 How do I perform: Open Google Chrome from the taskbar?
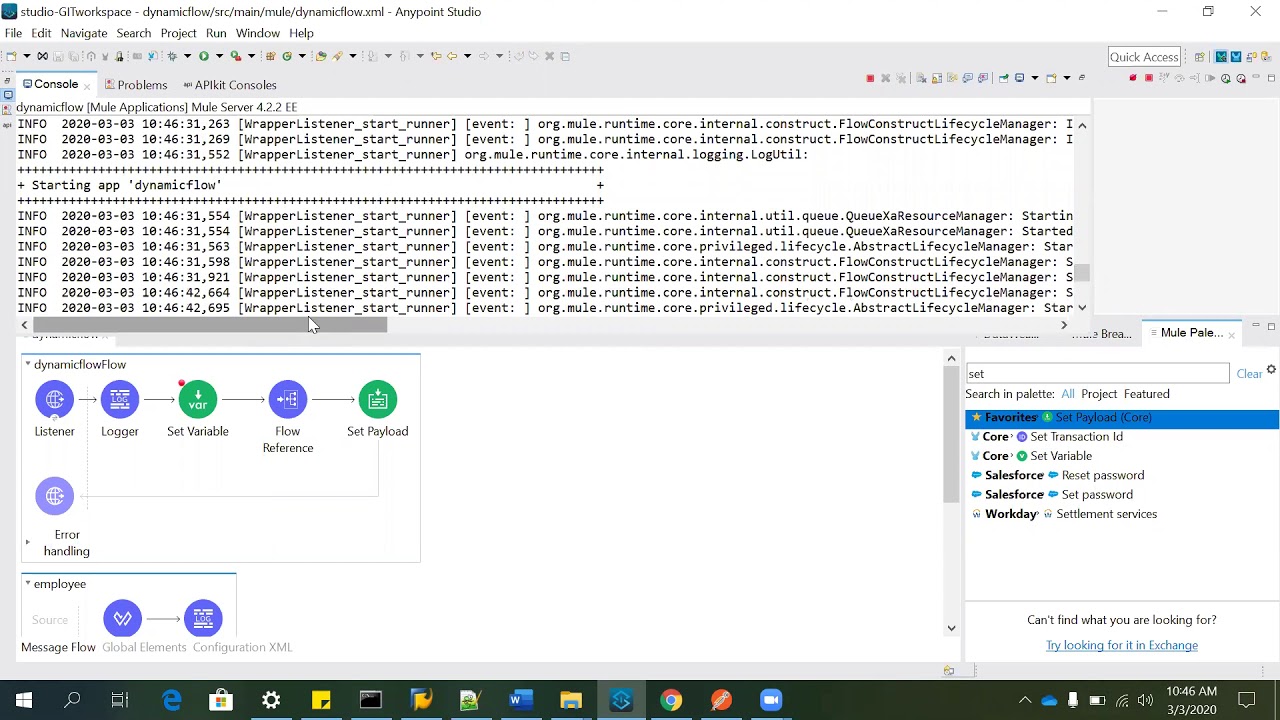(671, 700)
